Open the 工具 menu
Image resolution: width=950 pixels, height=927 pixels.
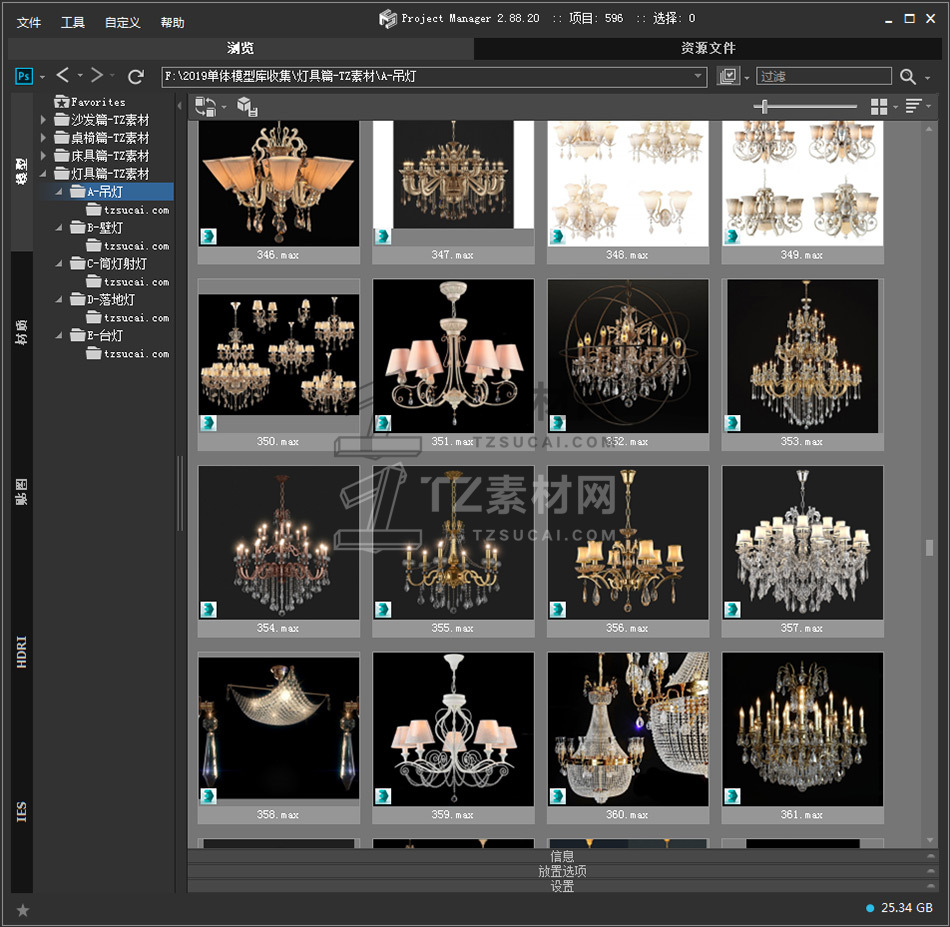[x=73, y=22]
